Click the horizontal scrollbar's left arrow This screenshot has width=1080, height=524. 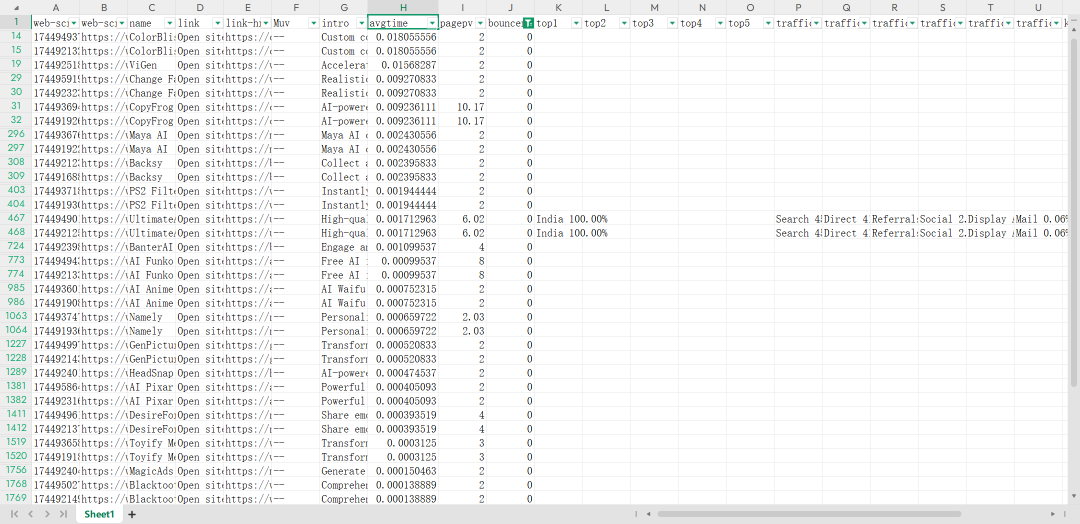coord(648,514)
